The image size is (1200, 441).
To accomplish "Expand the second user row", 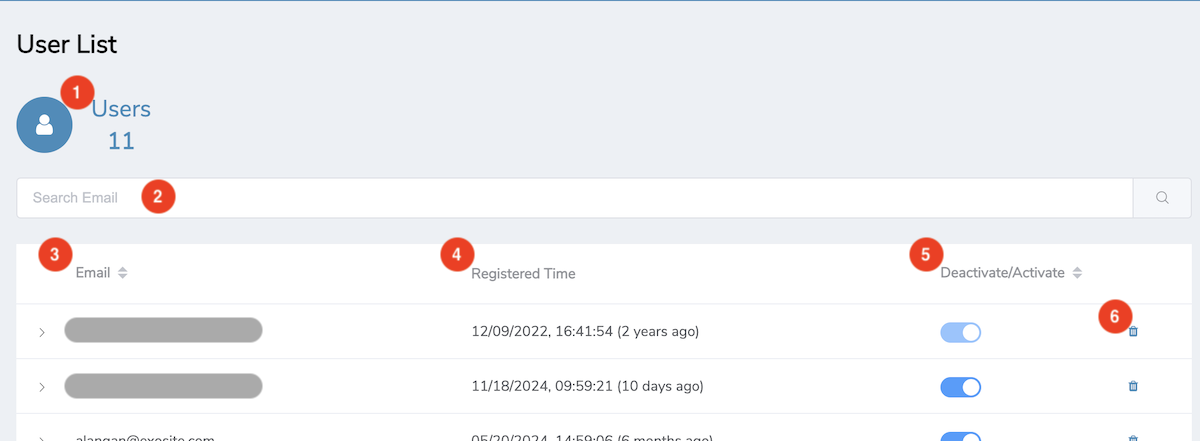I will click(42, 387).
